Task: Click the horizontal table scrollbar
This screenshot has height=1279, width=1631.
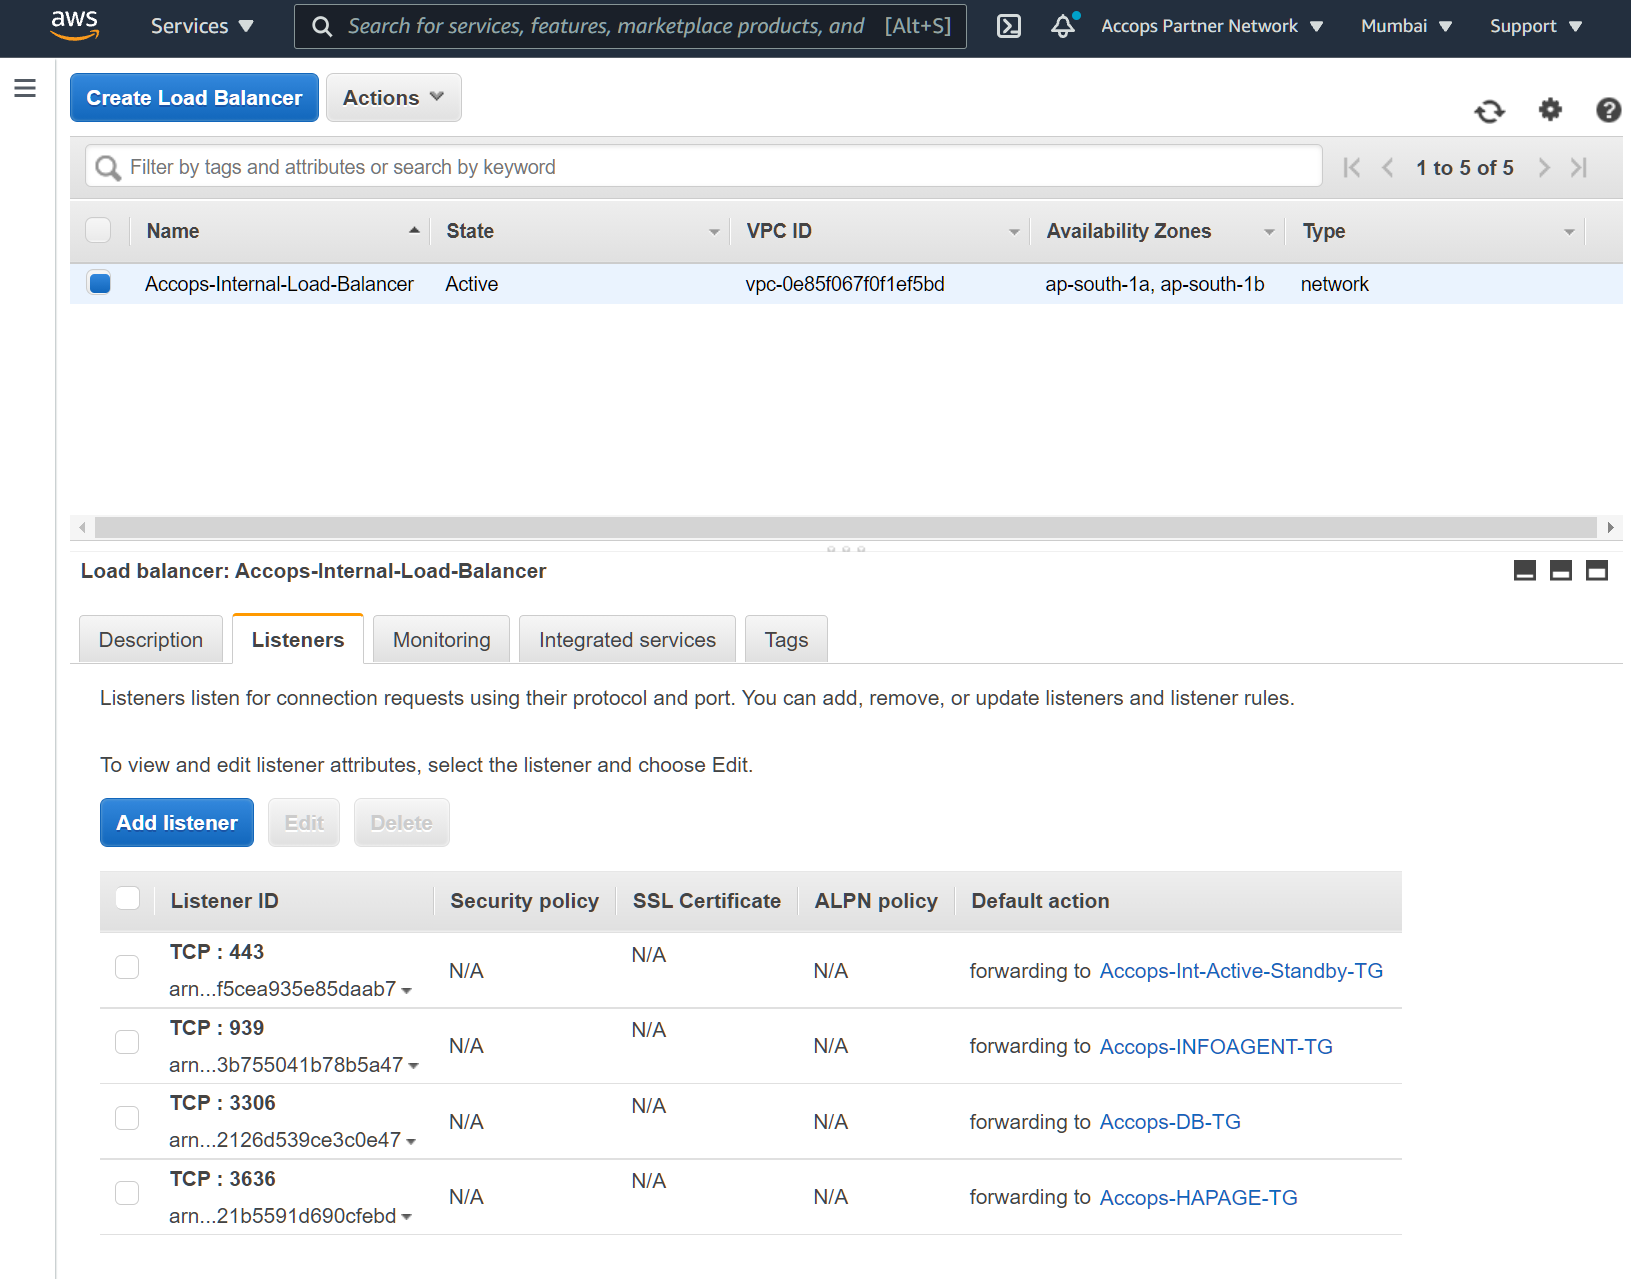Action: pyautogui.click(x=845, y=527)
